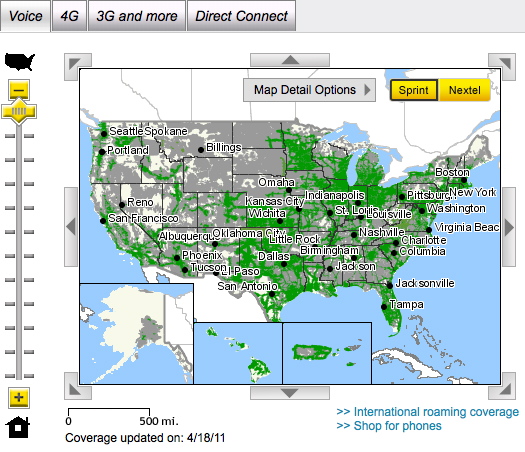The width and height of the screenshot is (525, 452).
Task: Pan the map left with side arrow
Action: tap(71, 227)
